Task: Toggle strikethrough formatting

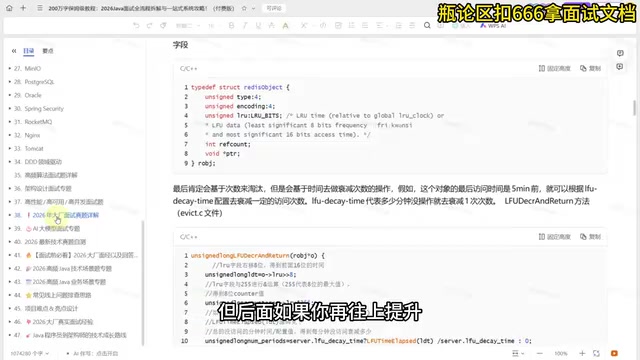Action: pyautogui.click(x=271, y=25)
